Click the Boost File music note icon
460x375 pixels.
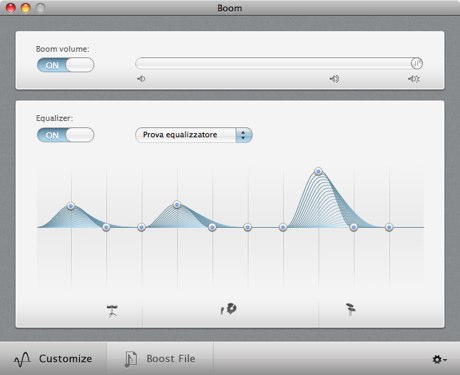pyautogui.click(x=131, y=359)
